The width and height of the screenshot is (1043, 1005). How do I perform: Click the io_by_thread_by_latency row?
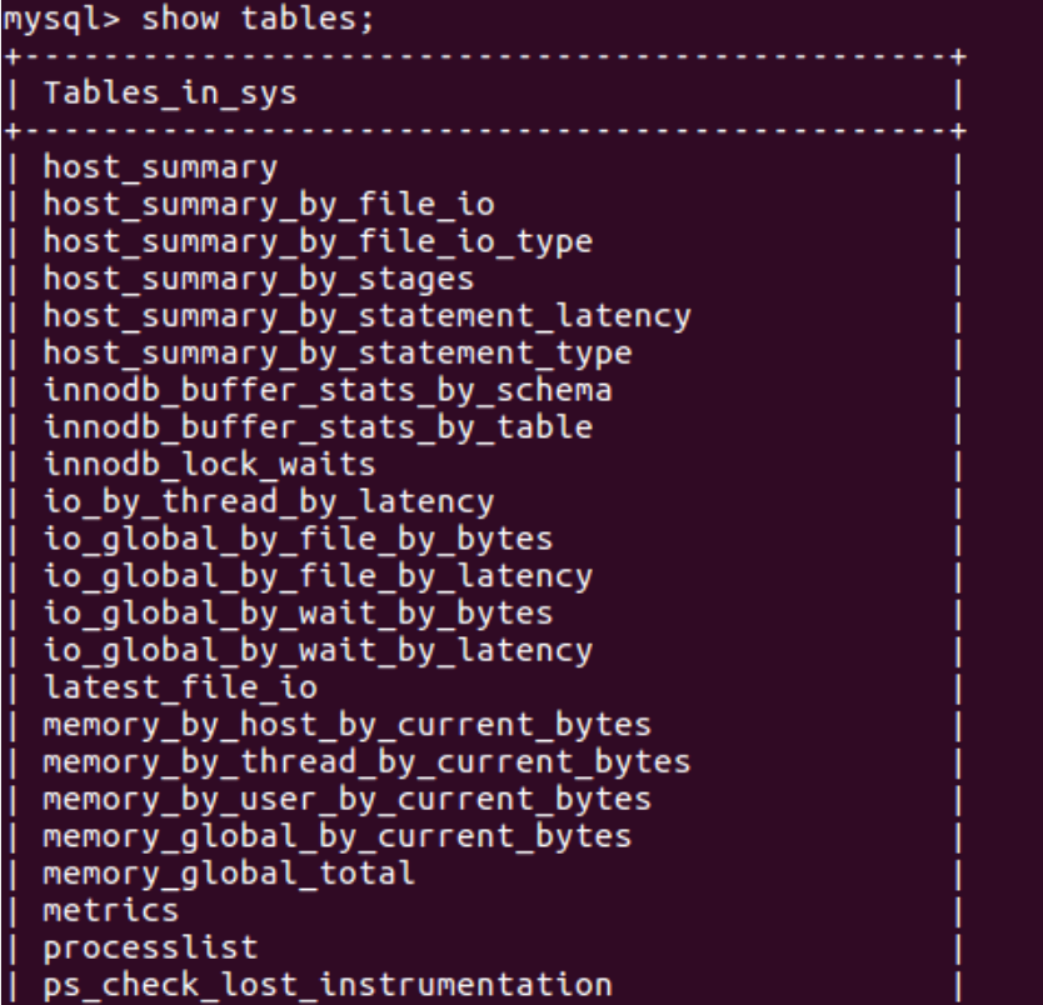click(x=268, y=501)
